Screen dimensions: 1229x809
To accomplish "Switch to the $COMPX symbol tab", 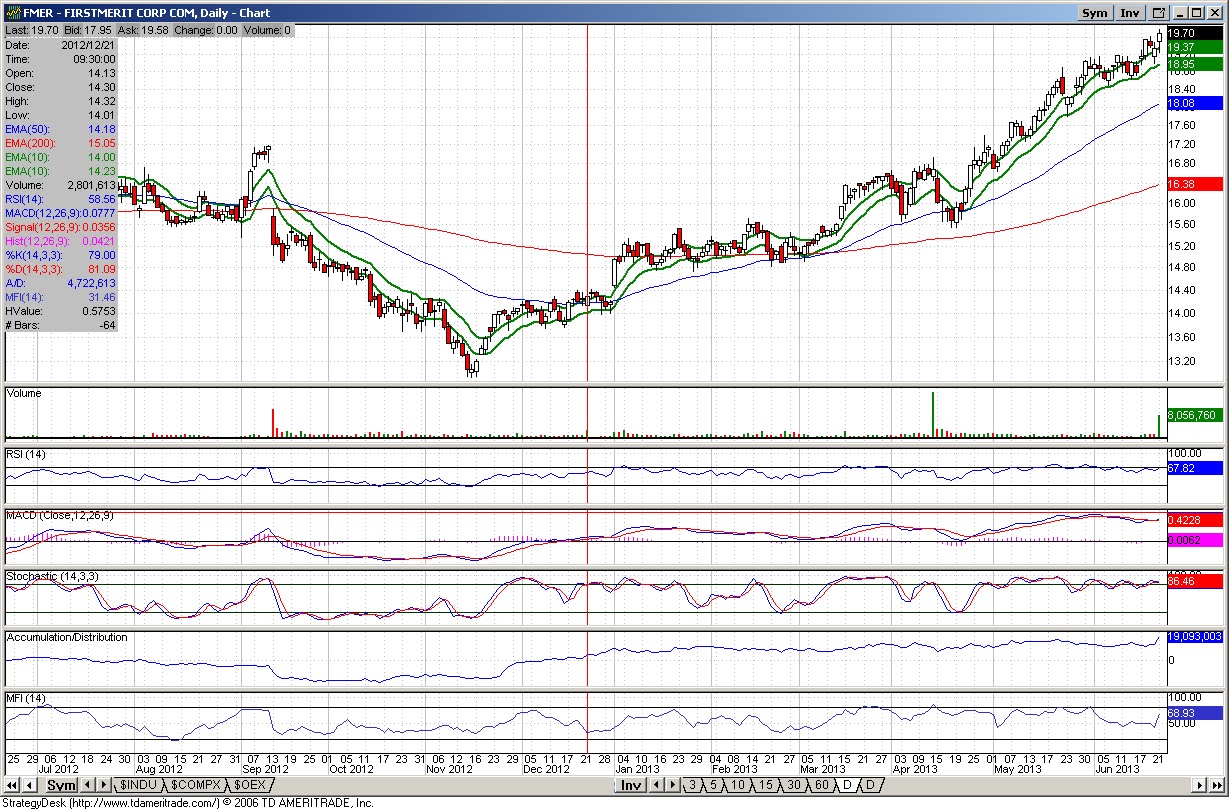I will (x=195, y=786).
